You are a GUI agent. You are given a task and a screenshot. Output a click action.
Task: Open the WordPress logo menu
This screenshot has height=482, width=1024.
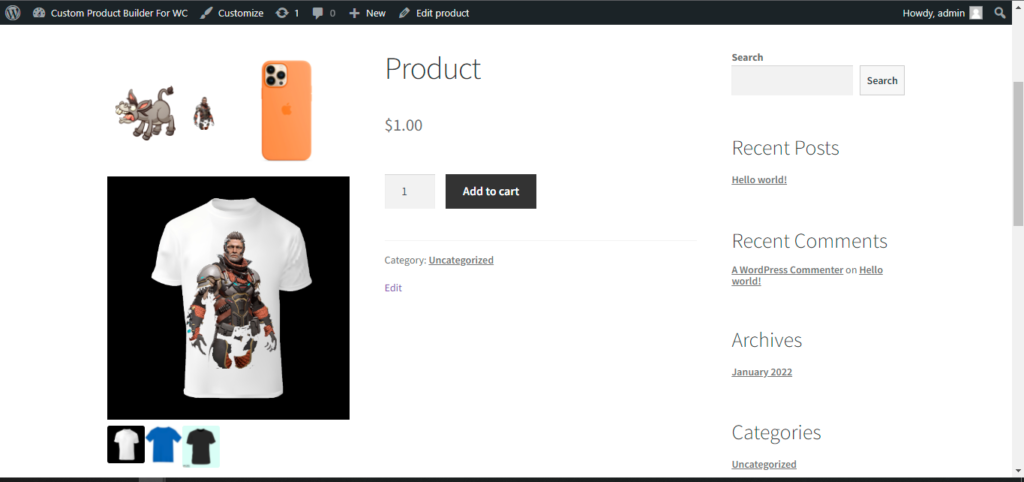click(x=12, y=12)
